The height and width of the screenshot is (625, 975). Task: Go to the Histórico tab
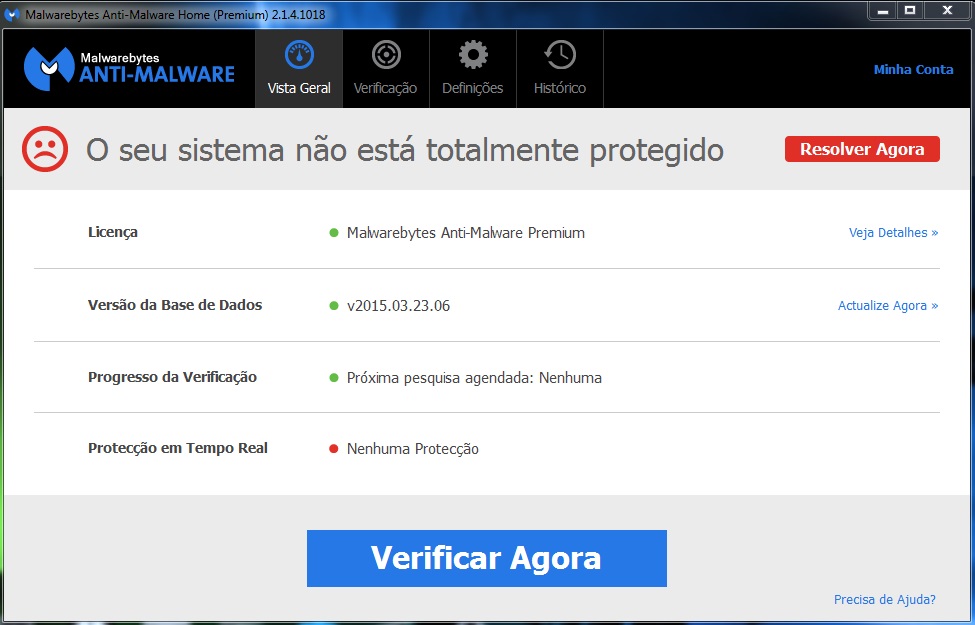(560, 68)
